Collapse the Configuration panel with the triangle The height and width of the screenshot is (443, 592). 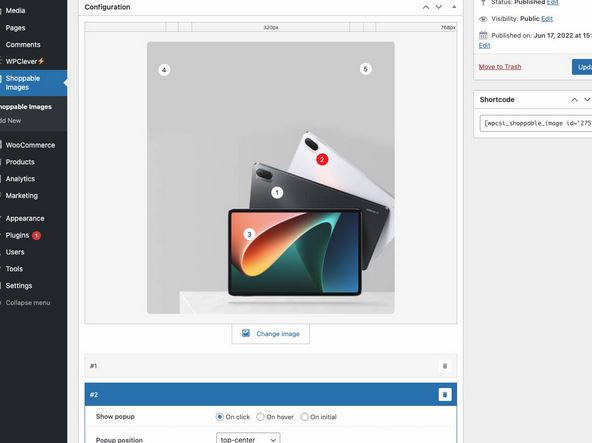(x=454, y=7)
